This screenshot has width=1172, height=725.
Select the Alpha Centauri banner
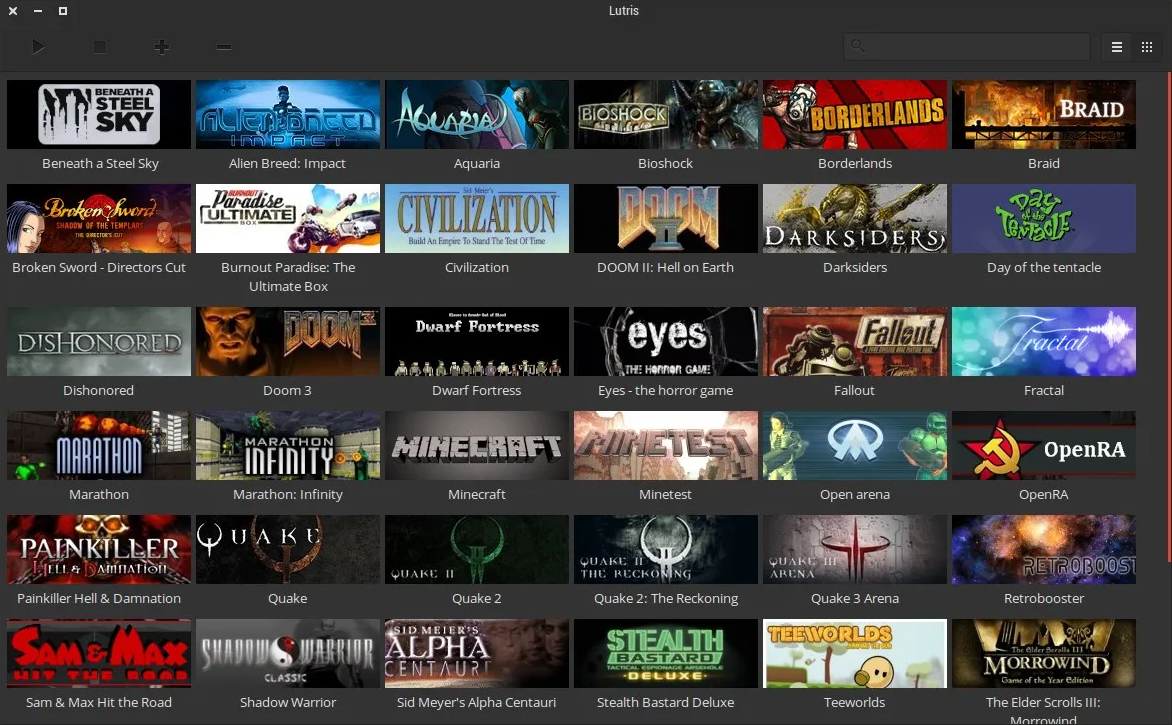click(477, 653)
